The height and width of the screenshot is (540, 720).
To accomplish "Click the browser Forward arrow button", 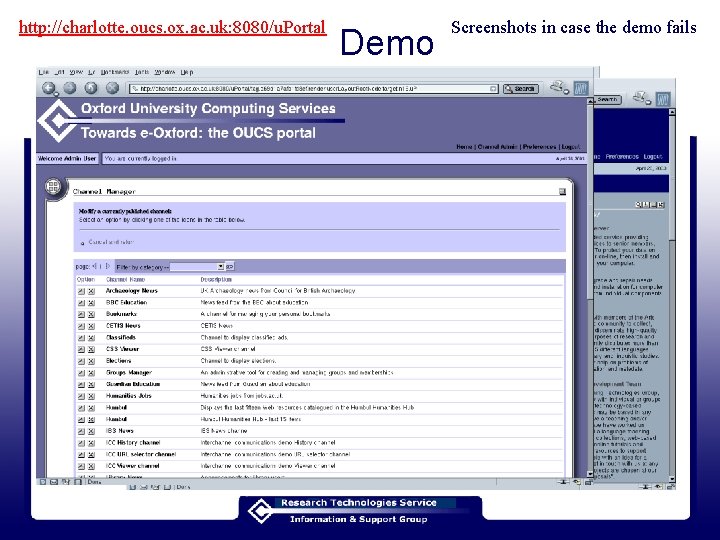I will pos(70,88).
